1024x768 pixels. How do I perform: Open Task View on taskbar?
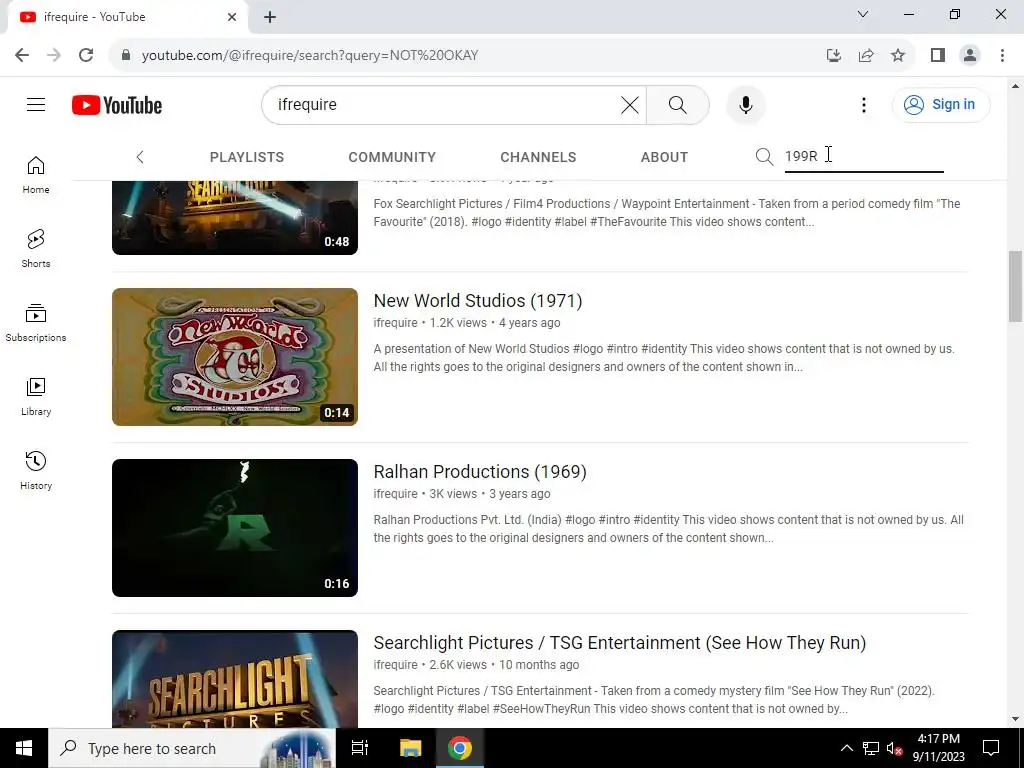[x=360, y=748]
